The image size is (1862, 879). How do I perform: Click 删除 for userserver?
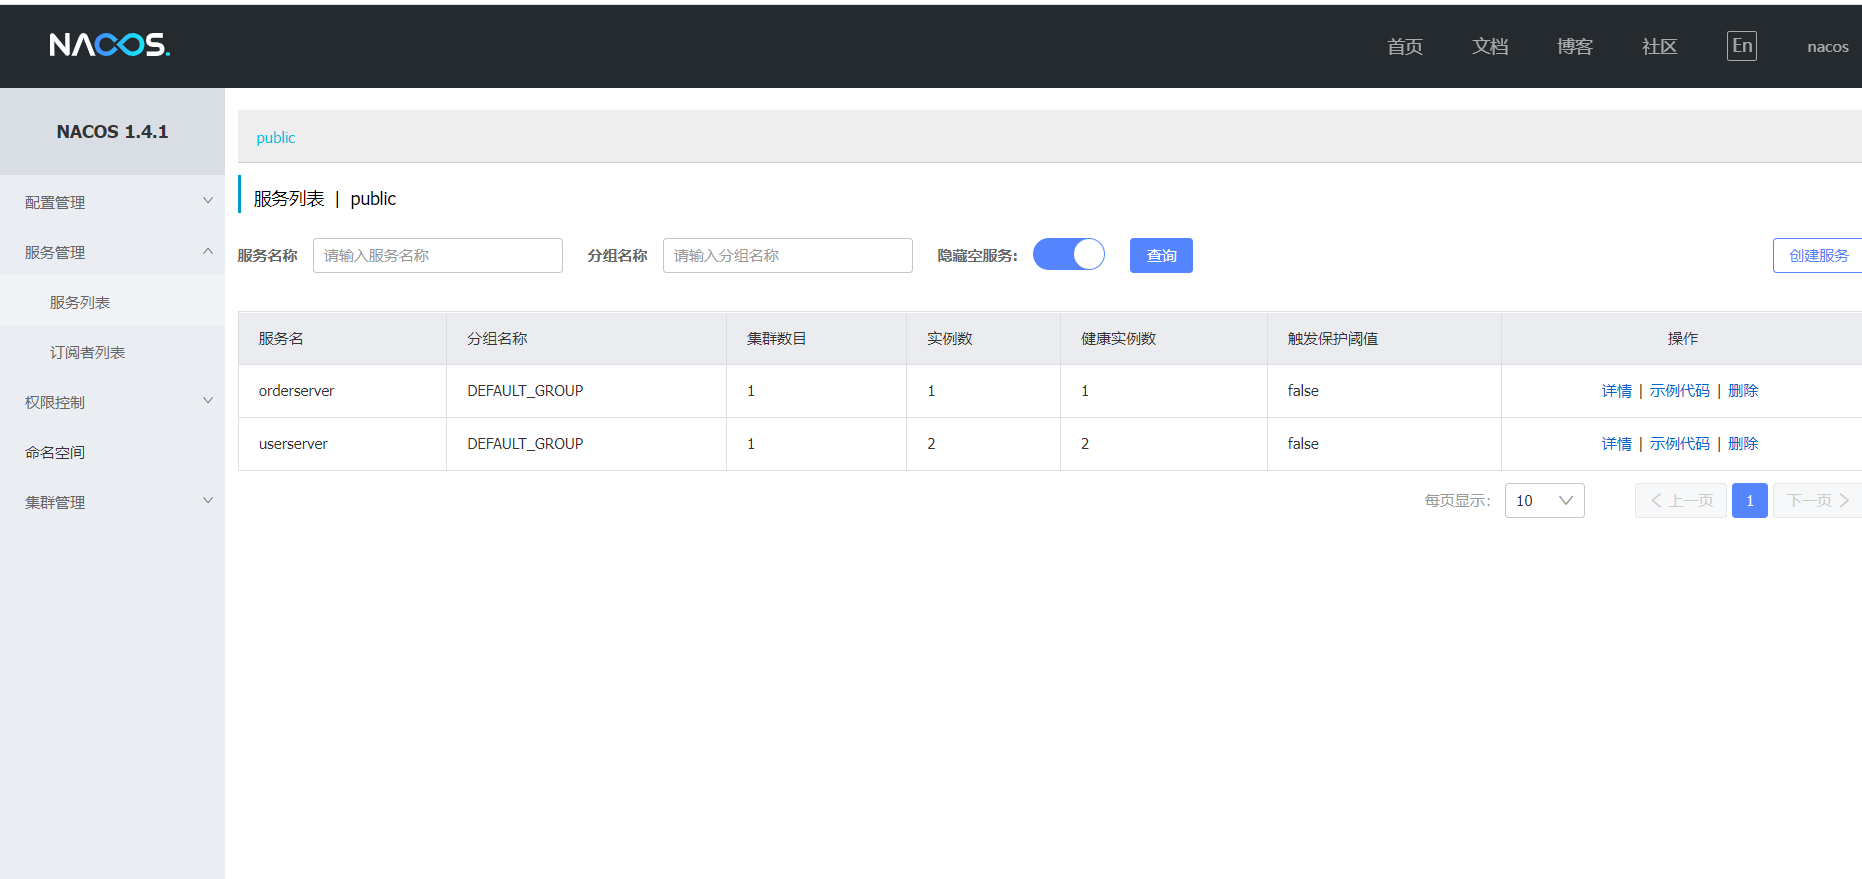tap(1743, 443)
